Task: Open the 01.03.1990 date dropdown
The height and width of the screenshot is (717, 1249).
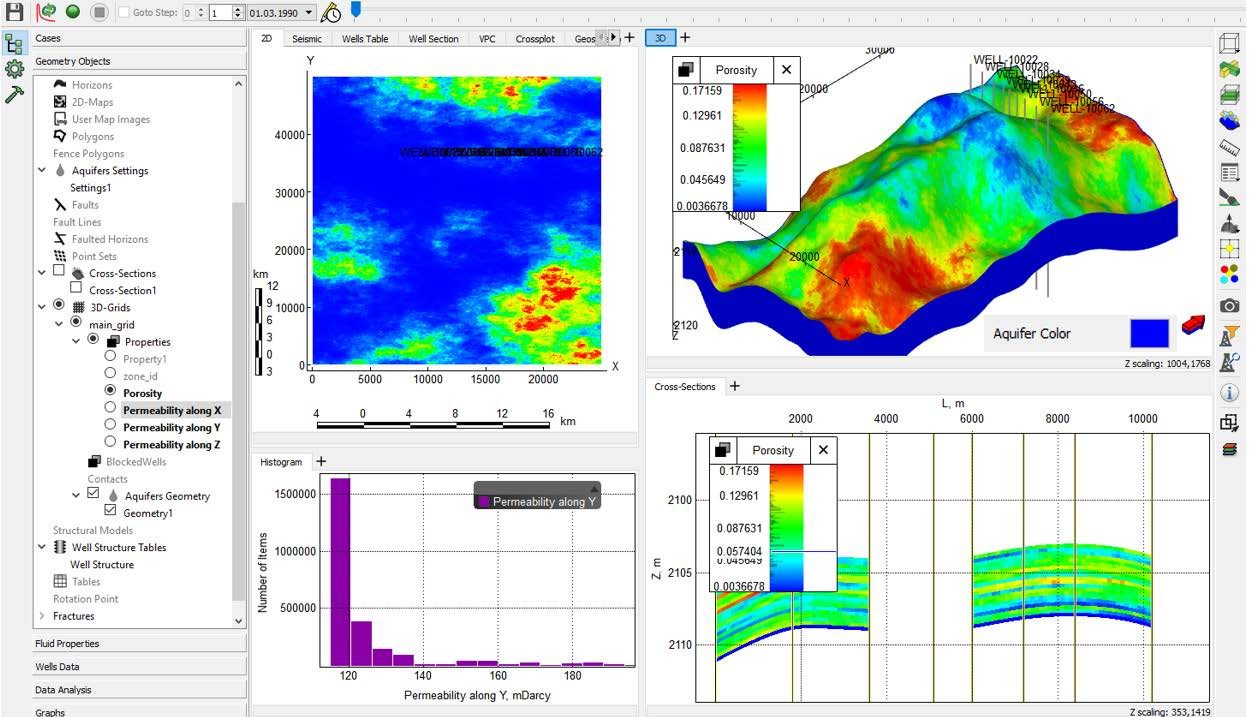Action: [x=307, y=12]
